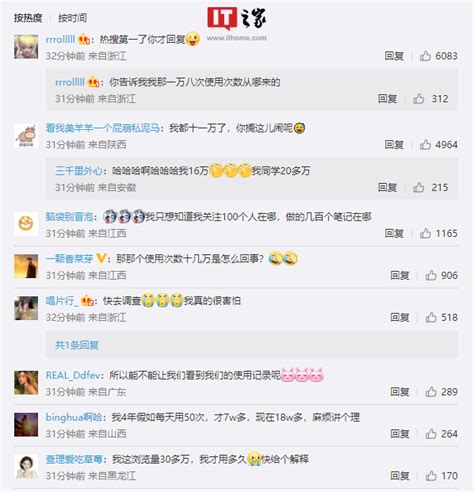
Task: Click thumbs-up on 906-like comment
Action: 431,275
